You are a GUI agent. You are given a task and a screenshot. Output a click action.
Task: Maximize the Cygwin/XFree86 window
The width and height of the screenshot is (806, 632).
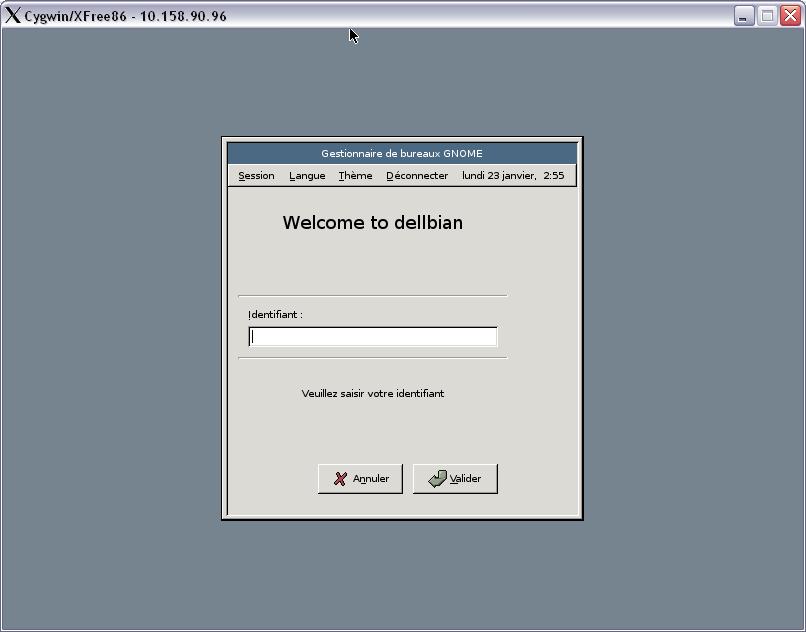[767, 16]
